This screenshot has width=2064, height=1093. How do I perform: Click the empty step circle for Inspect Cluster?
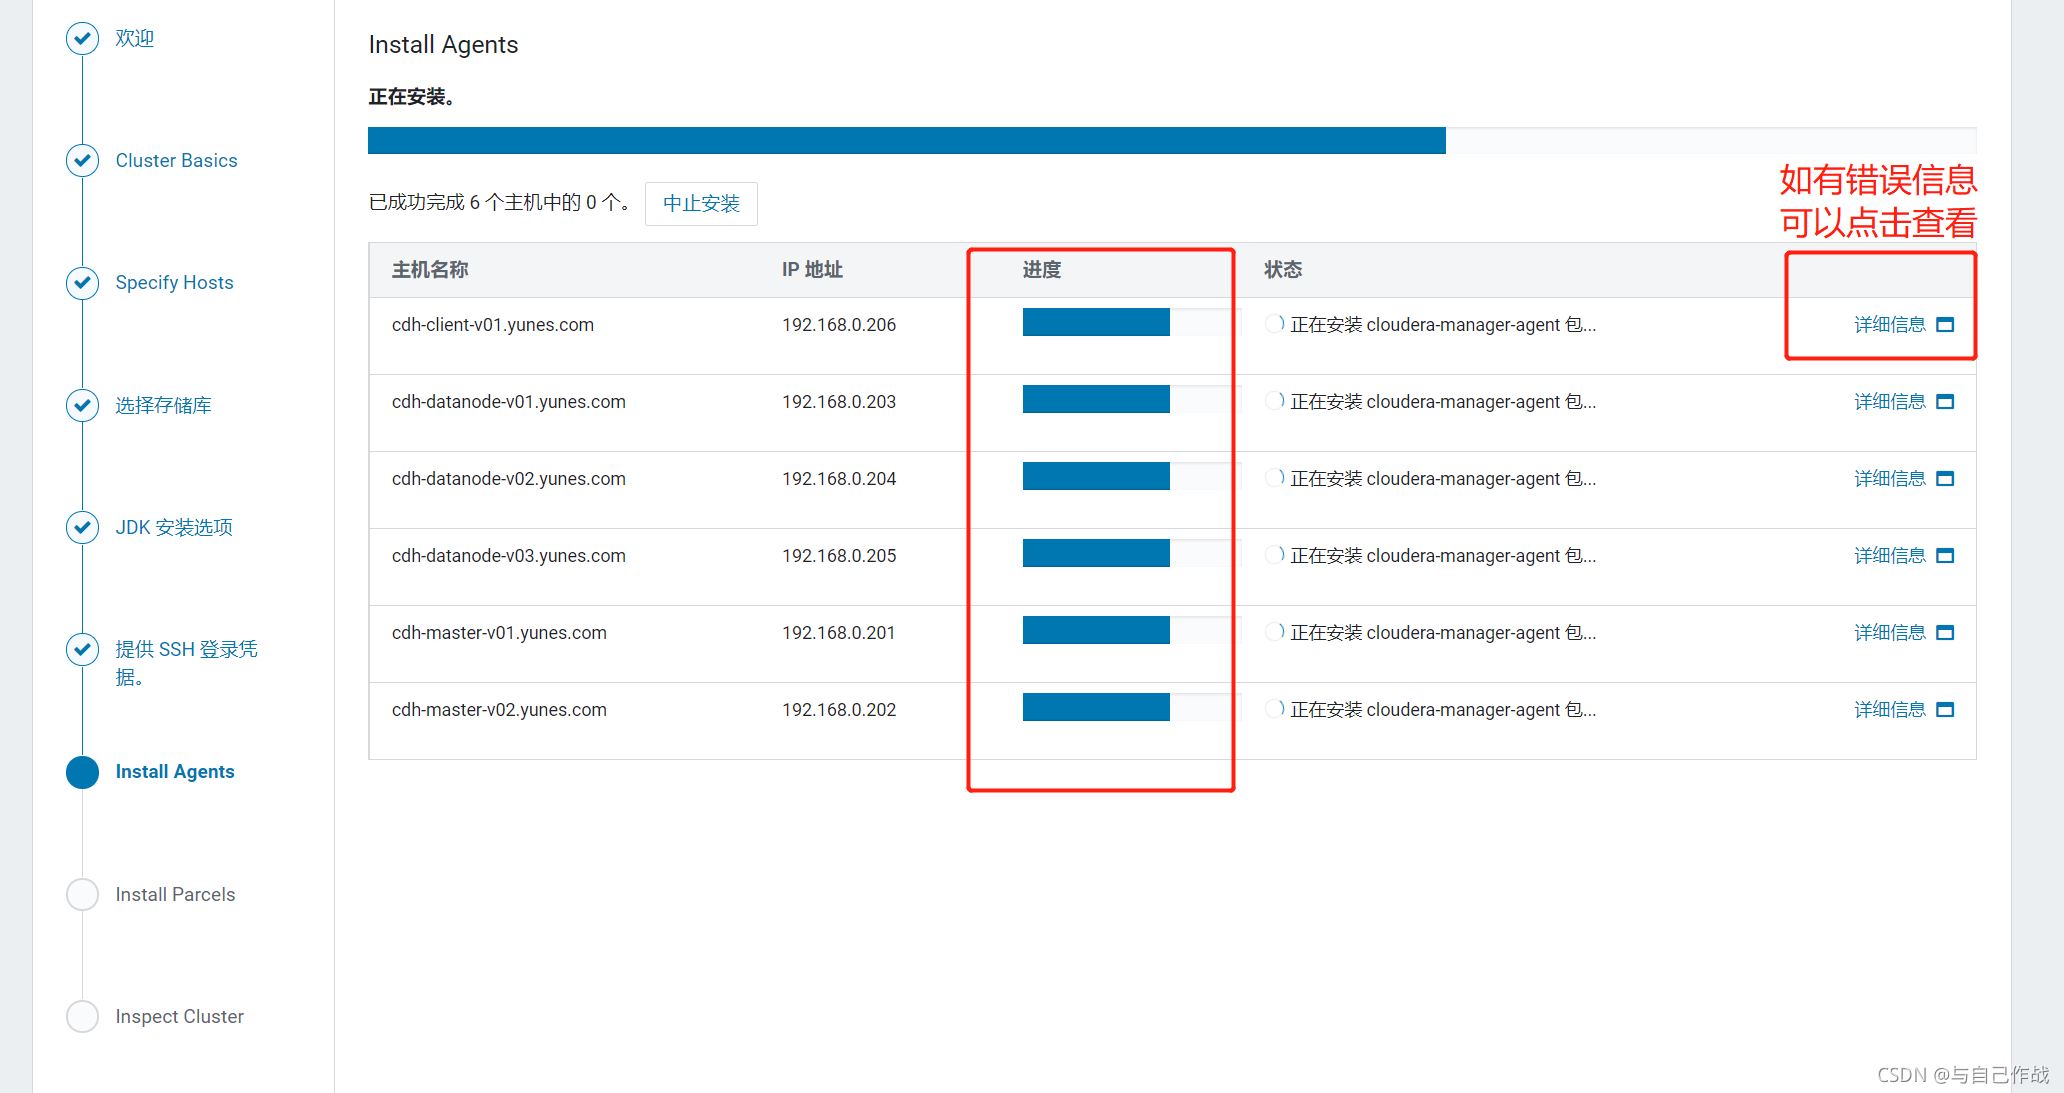[x=82, y=1016]
